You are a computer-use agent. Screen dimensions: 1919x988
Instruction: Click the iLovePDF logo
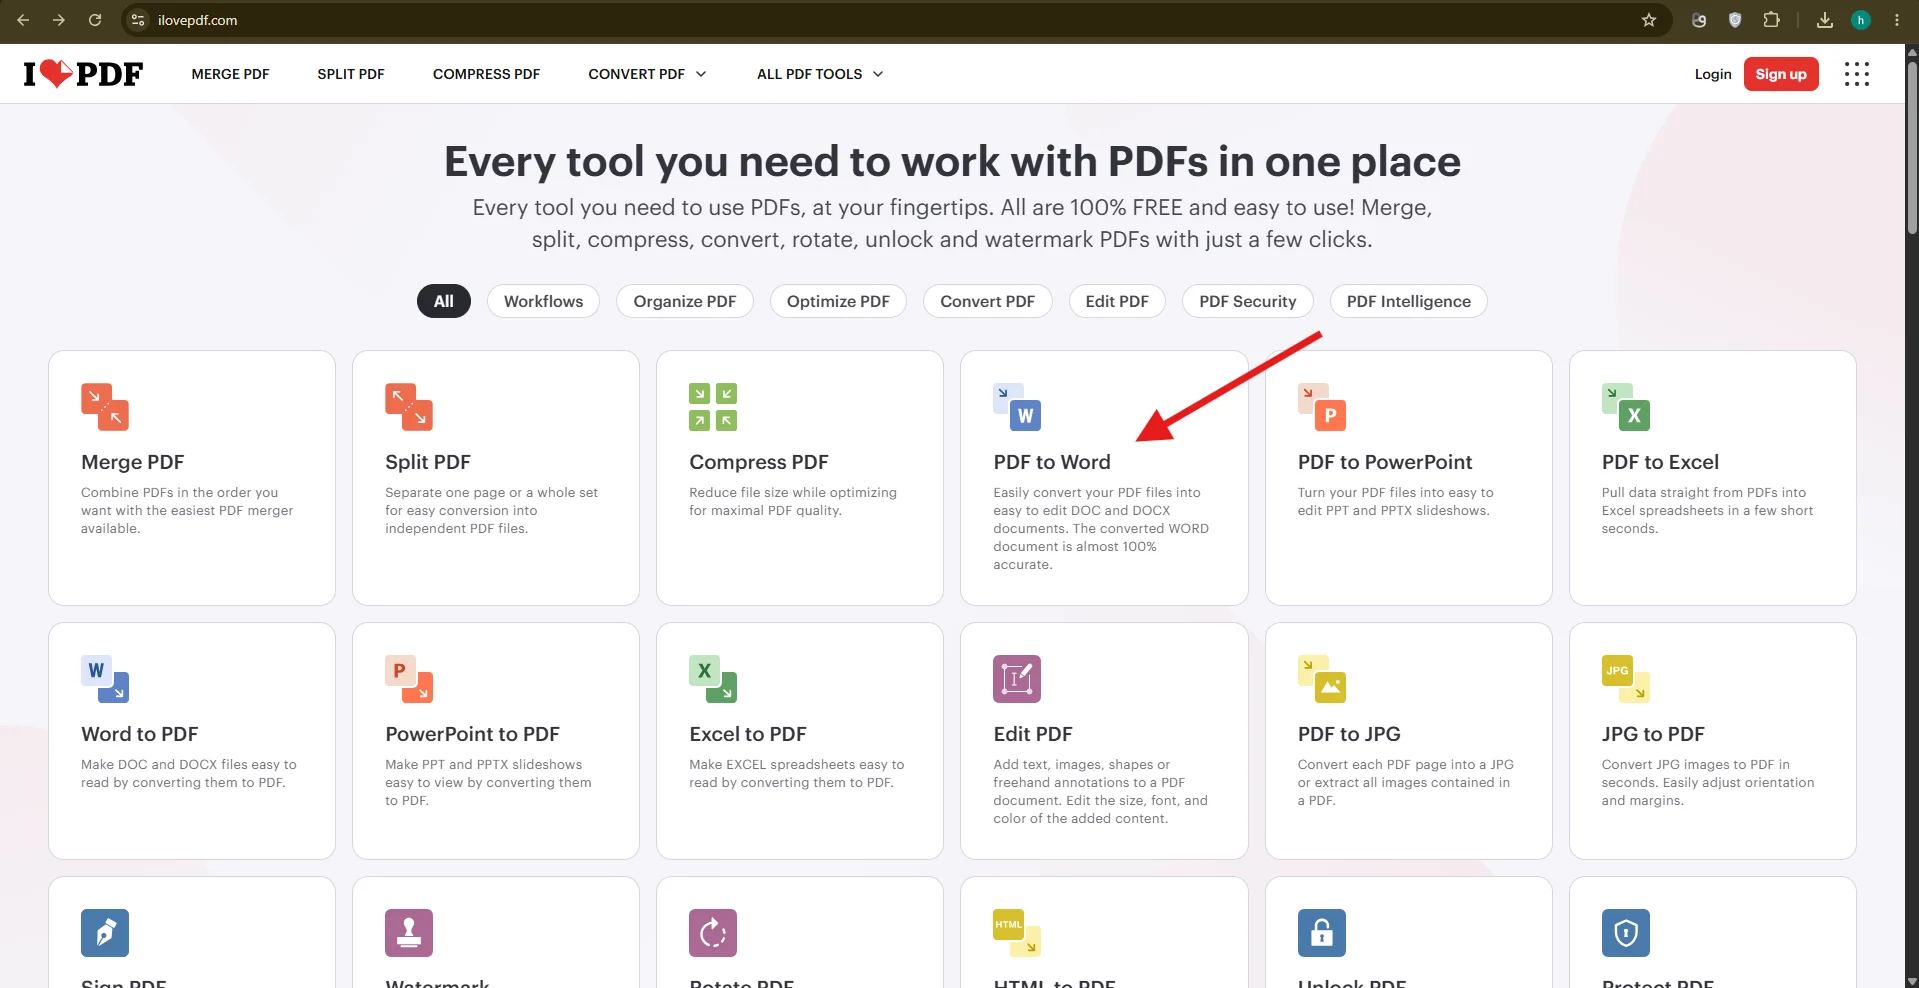83,74
